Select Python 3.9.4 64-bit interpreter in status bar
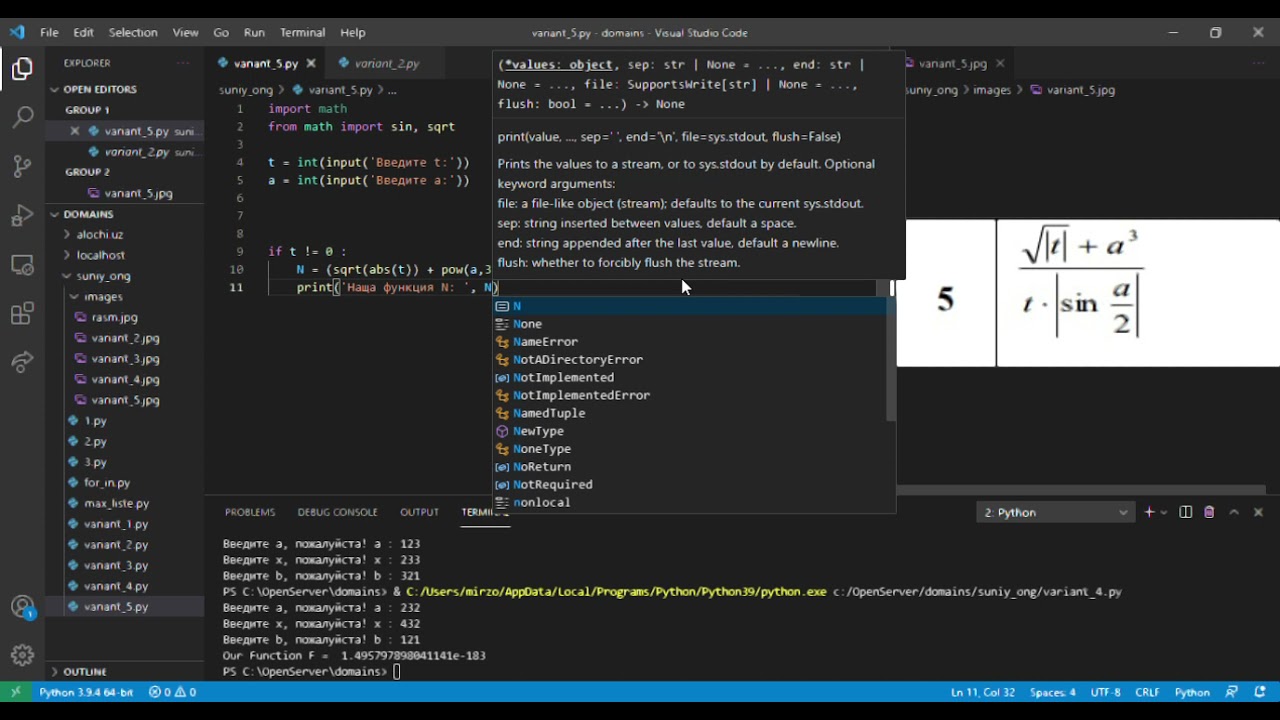Image resolution: width=1280 pixels, height=720 pixels. [x=86, y=692]
